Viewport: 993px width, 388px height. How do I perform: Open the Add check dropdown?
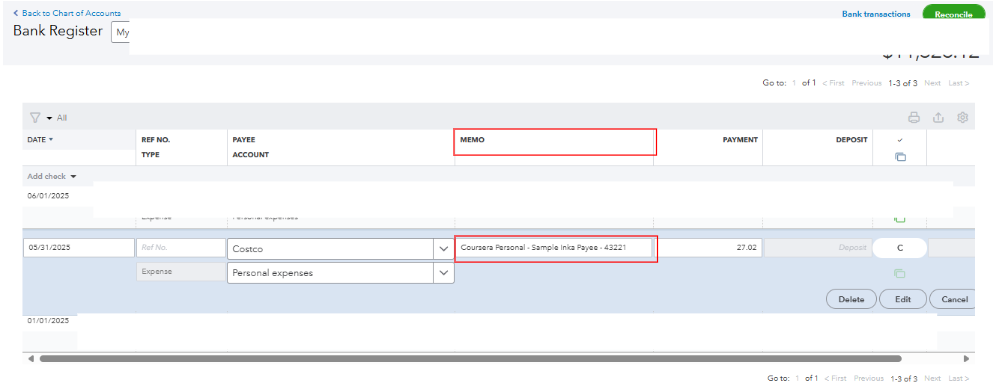pyautogui.click(x=52, y=177)
